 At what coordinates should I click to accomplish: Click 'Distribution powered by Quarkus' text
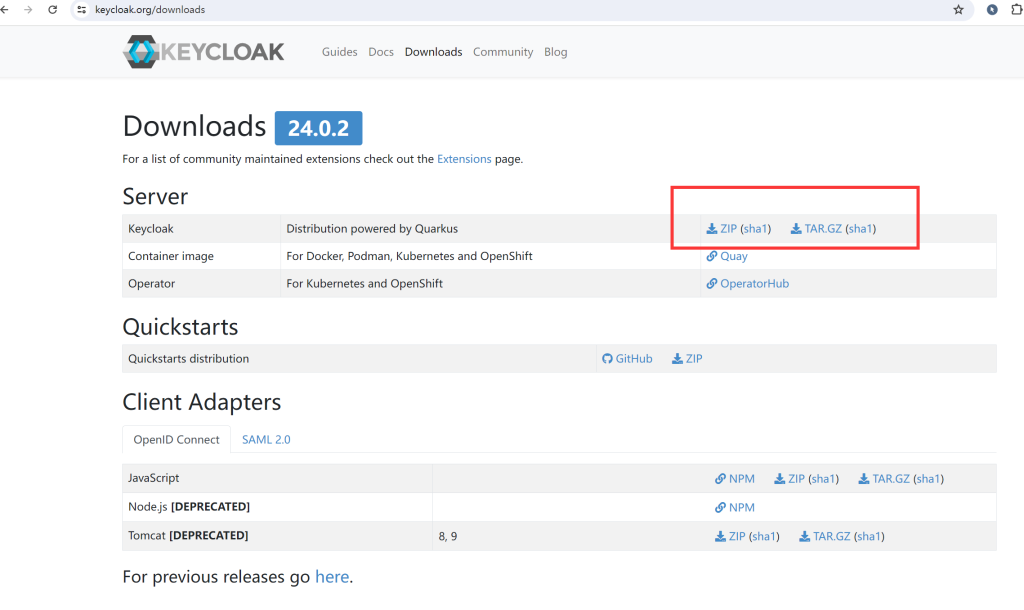tap(372, 229)
